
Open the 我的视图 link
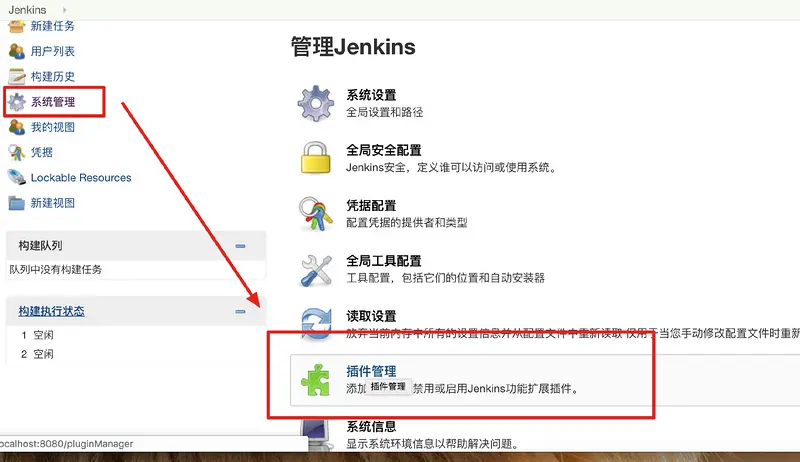(53, 127)
